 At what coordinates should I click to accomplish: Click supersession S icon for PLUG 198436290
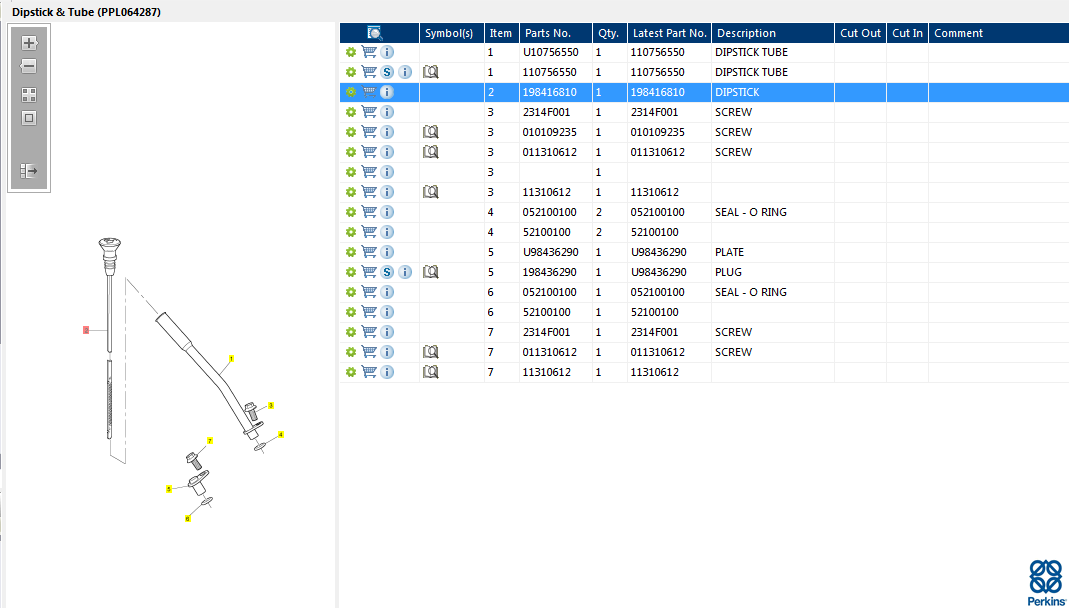pos(387,272)
